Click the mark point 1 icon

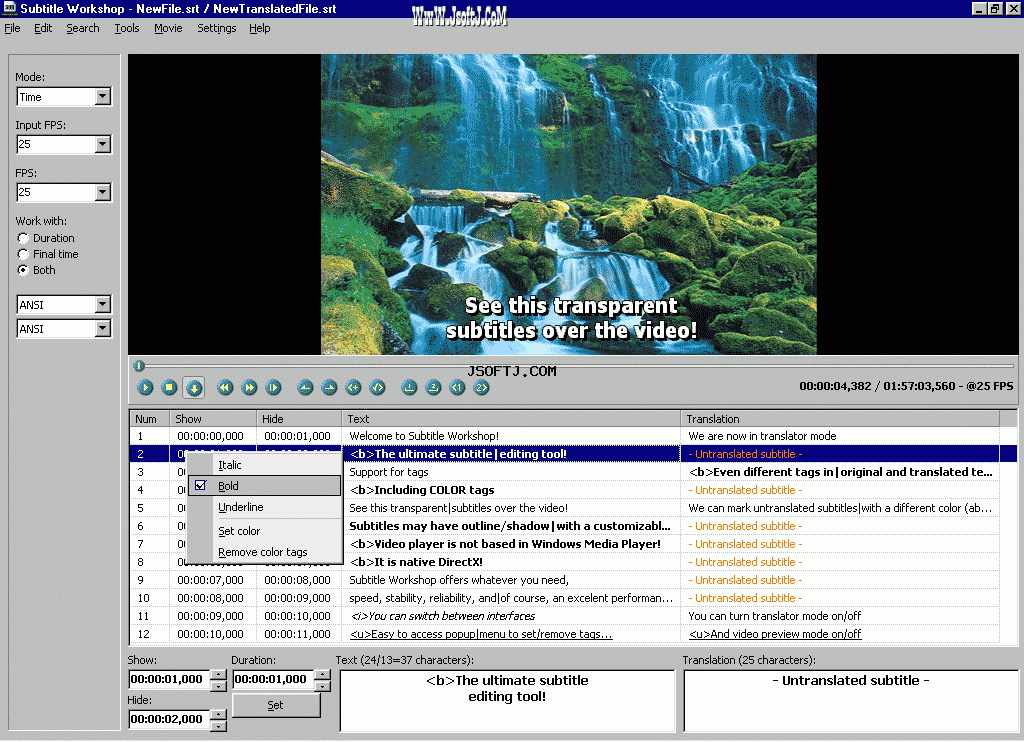point(409,387)
